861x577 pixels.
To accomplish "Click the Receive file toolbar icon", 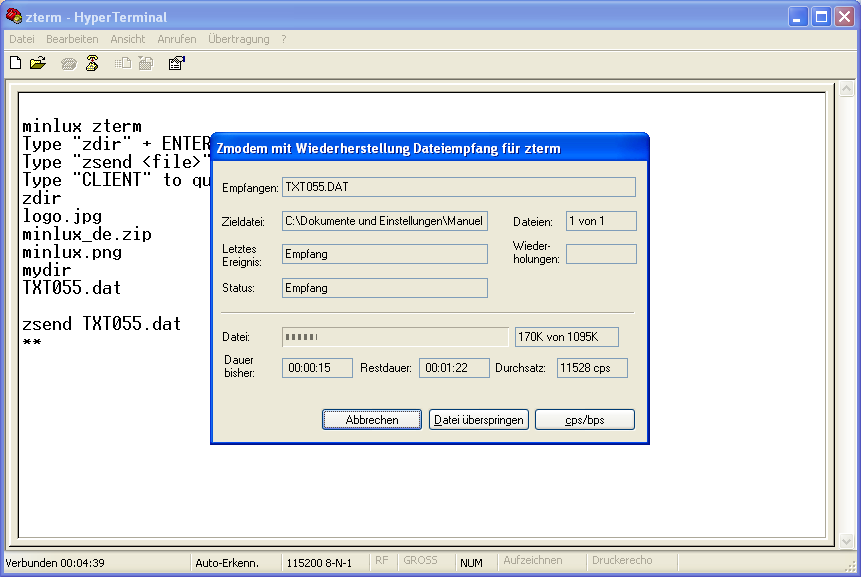I will click(146, 63).
